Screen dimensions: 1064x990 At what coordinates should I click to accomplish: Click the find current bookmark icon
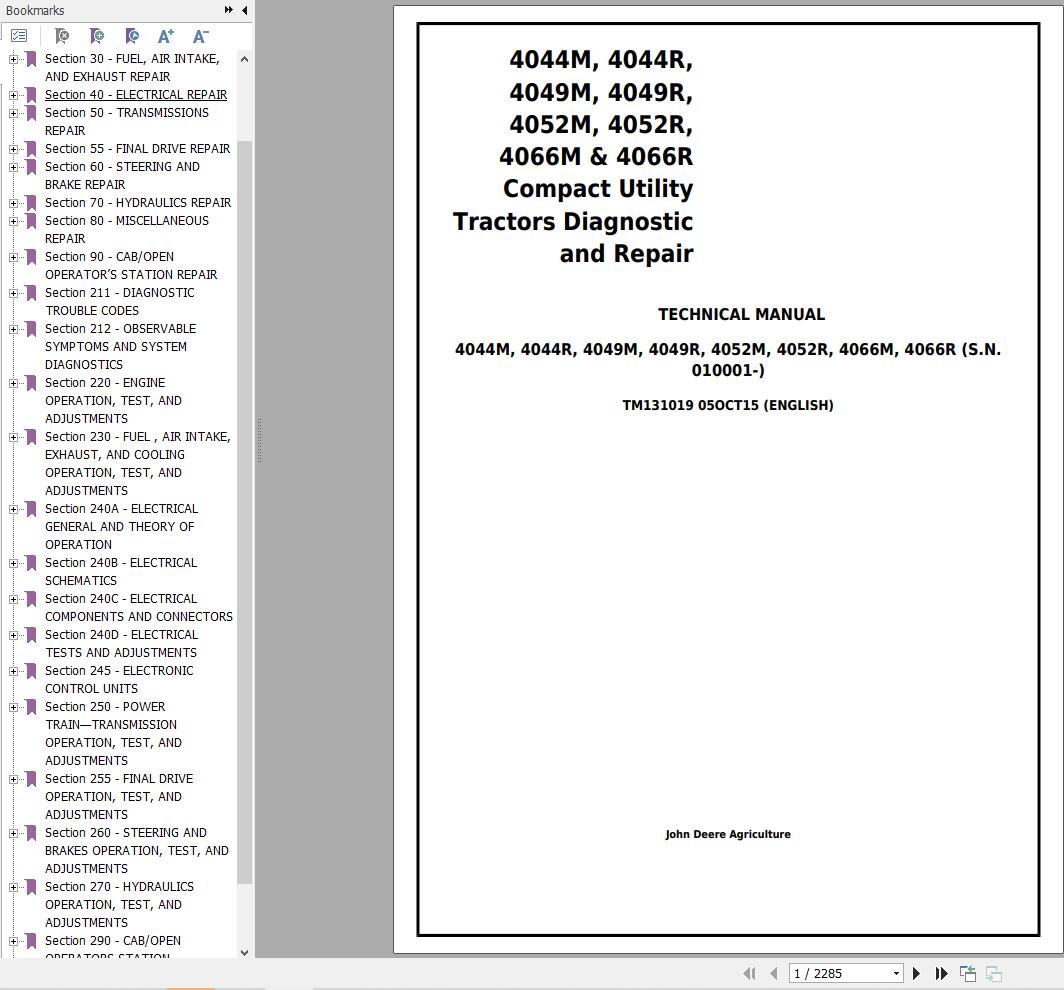[132, 35]
